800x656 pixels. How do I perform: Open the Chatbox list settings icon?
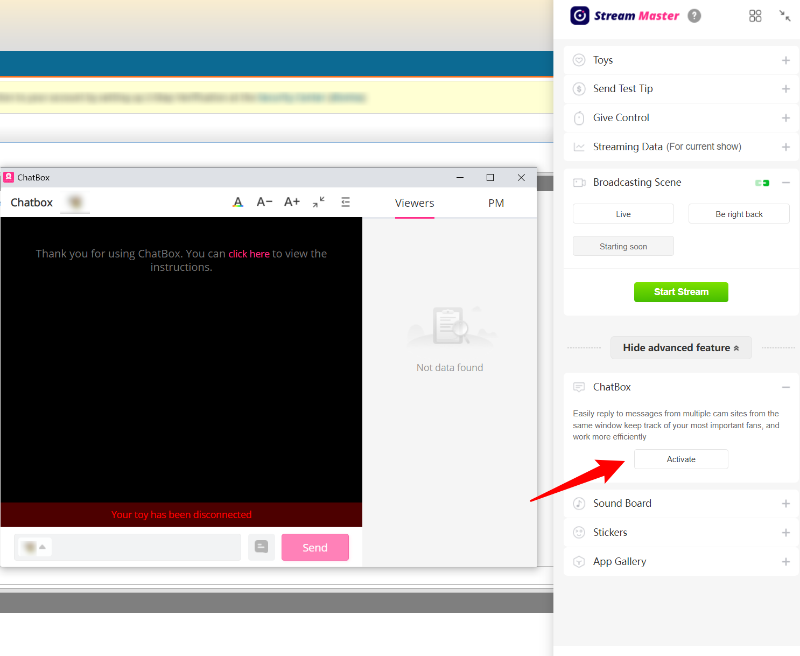(345, 202)
